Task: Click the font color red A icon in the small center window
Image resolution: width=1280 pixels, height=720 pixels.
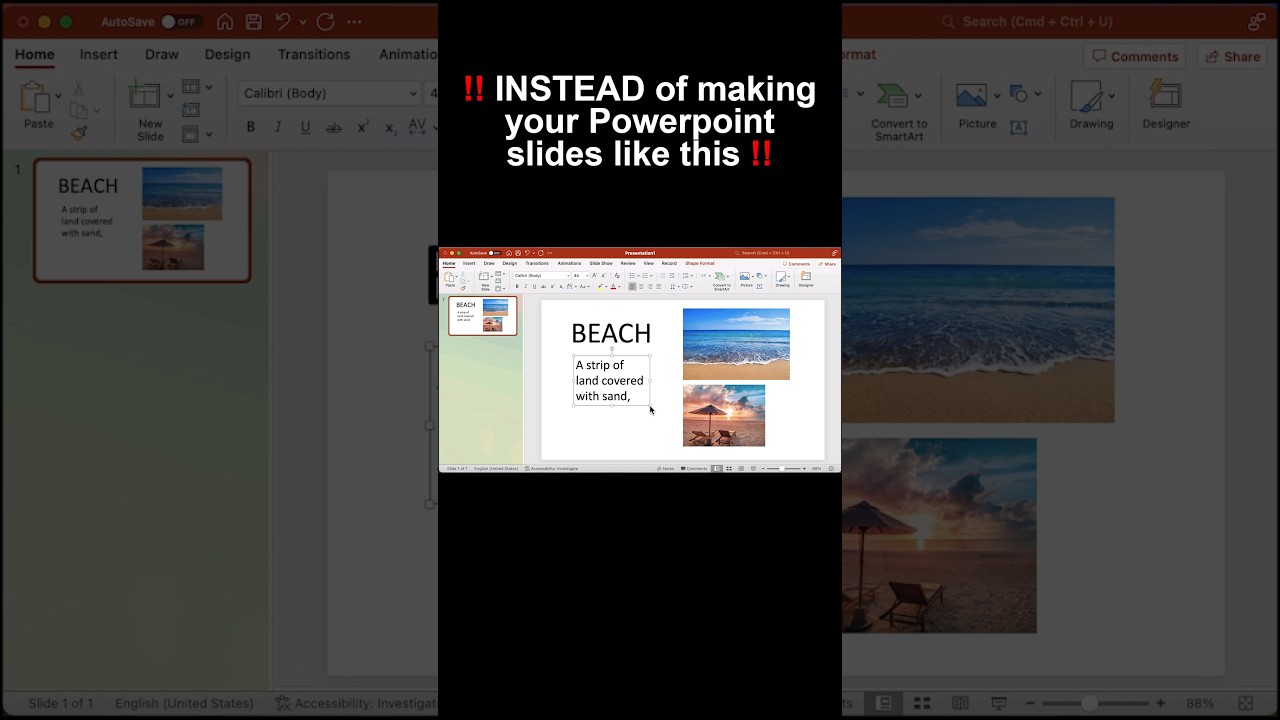Action: click(613, 286)
